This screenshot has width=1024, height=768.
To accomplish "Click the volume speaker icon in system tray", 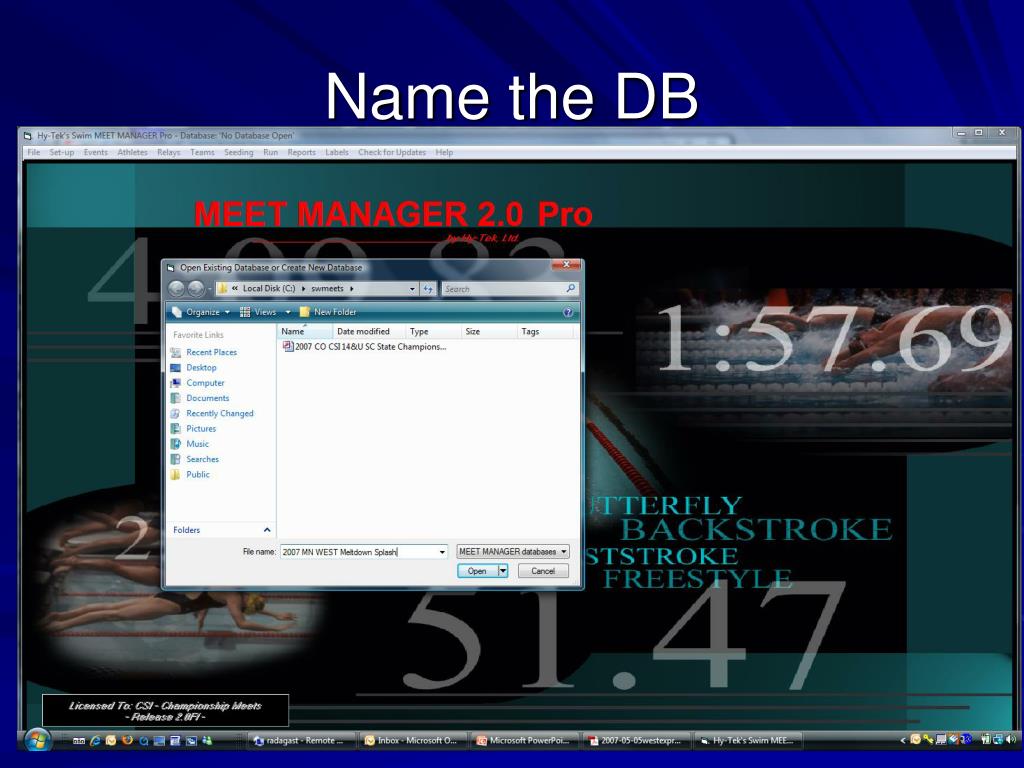I will (x=1012, y=740).
